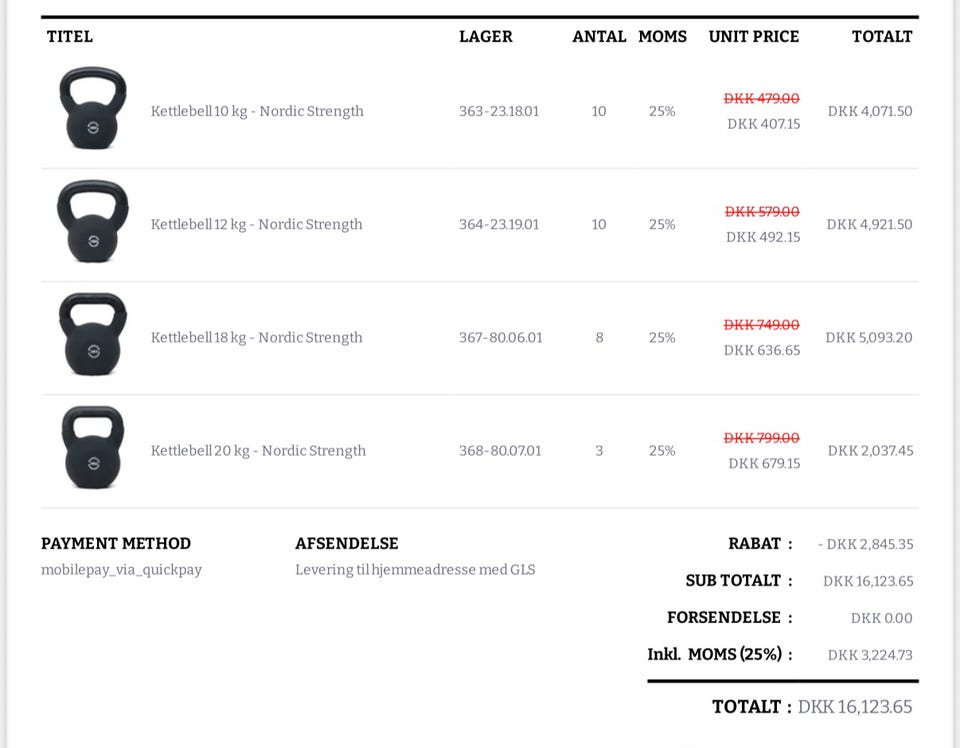Click the crossed-out price DKK 479.00
Image resolution: width=960 pixels, height=748 pixels.
click(762, 98)
